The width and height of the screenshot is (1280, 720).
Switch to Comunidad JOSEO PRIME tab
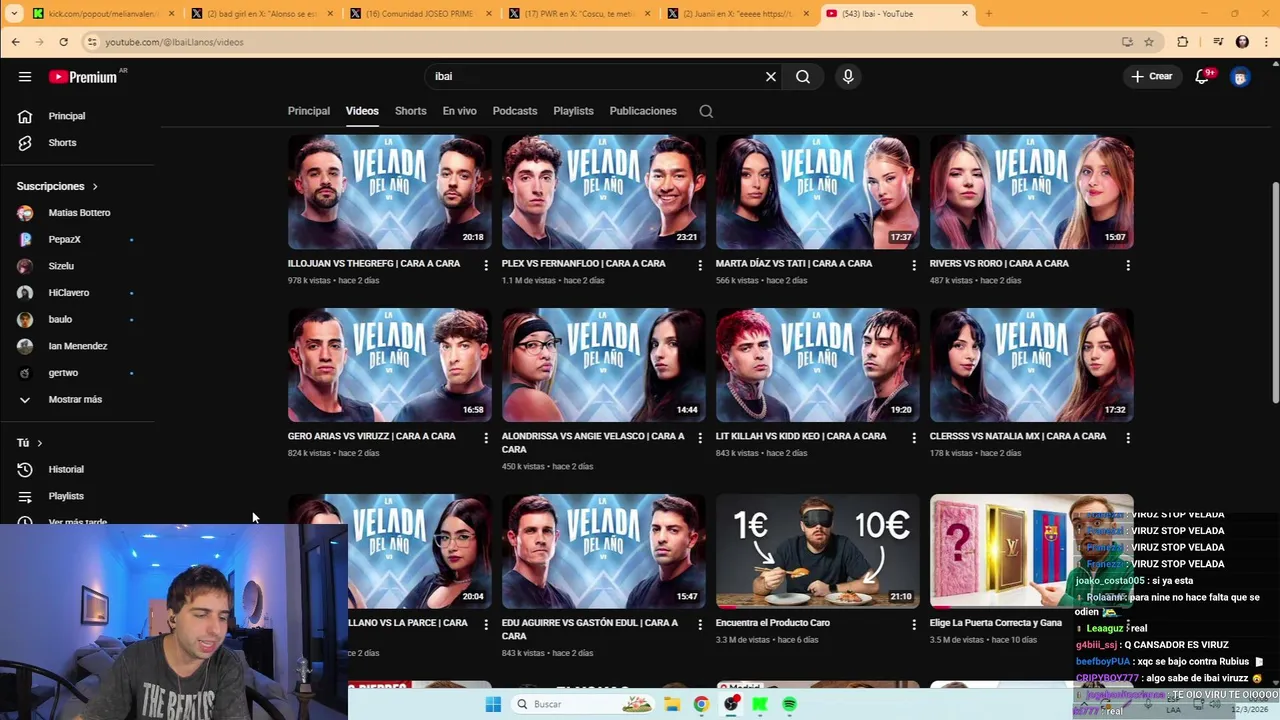tap(420, 13)
